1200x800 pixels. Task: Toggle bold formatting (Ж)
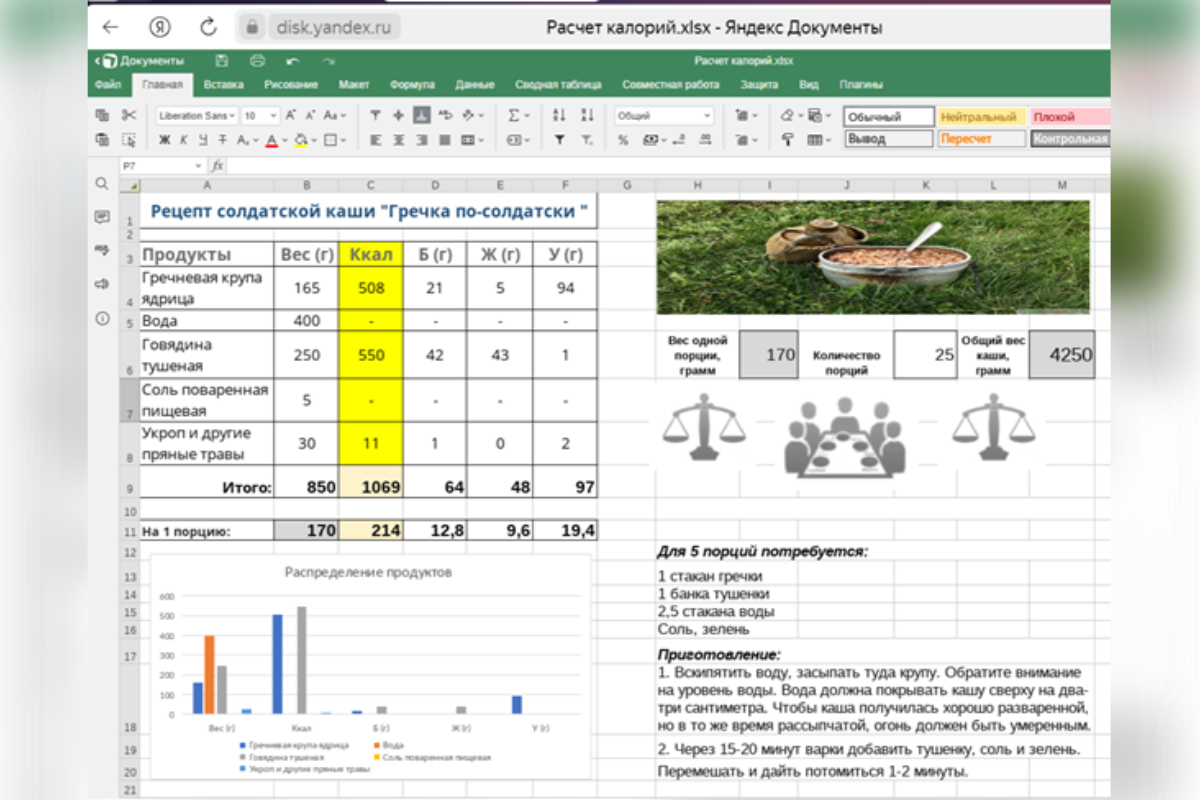coord(165,140)
